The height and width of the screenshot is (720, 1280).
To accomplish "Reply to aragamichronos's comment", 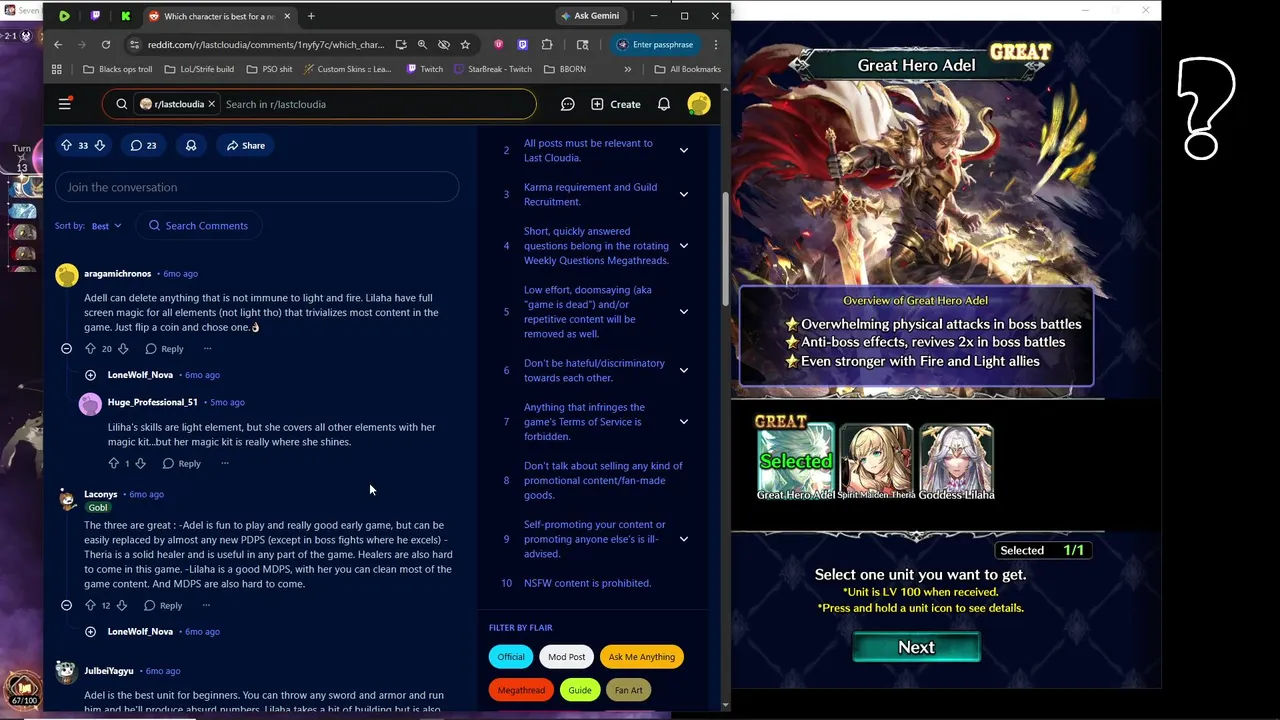I will (x=164, y=349).
